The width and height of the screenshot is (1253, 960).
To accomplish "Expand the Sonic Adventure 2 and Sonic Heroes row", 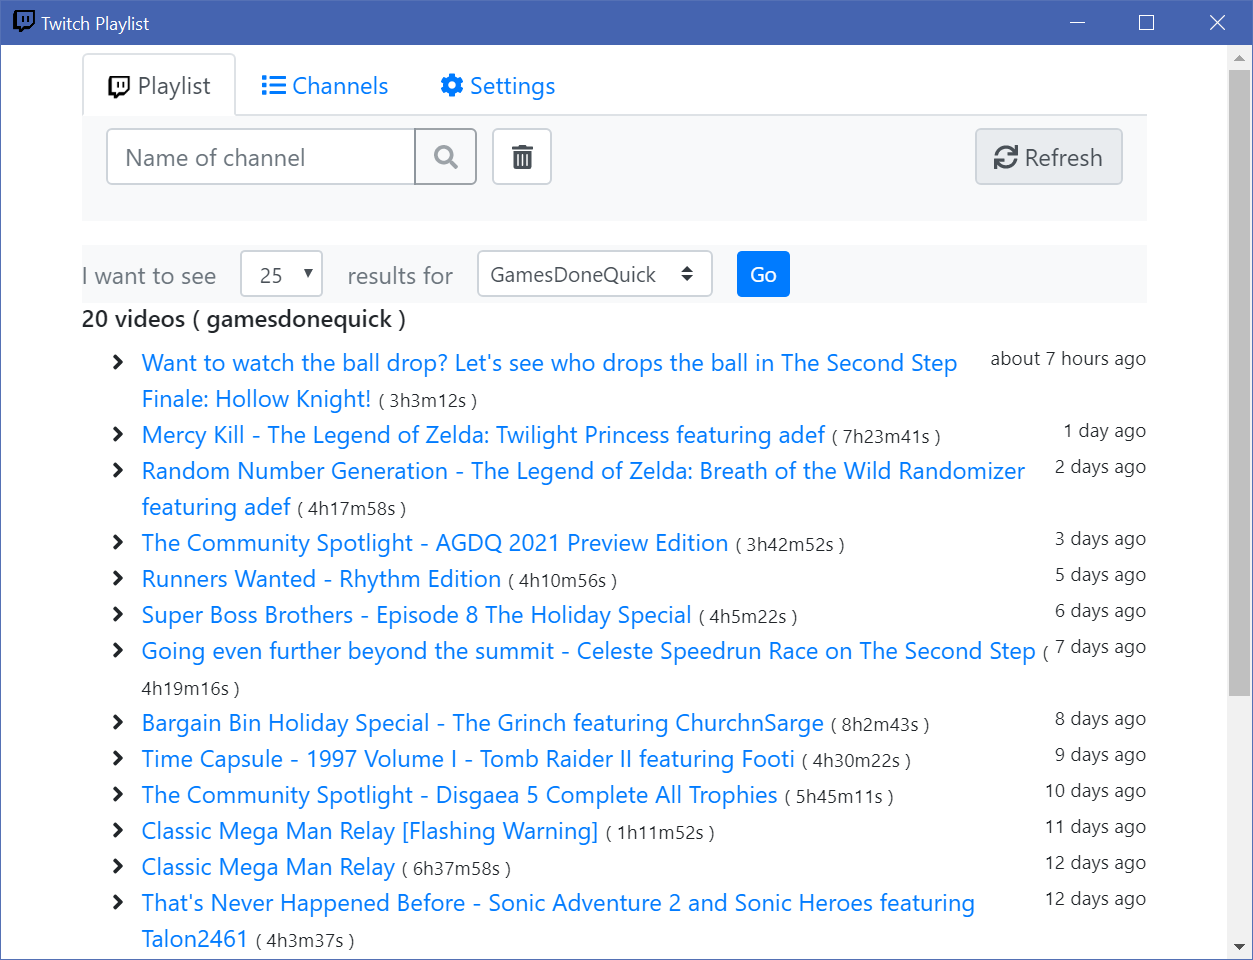I will 118,903.
